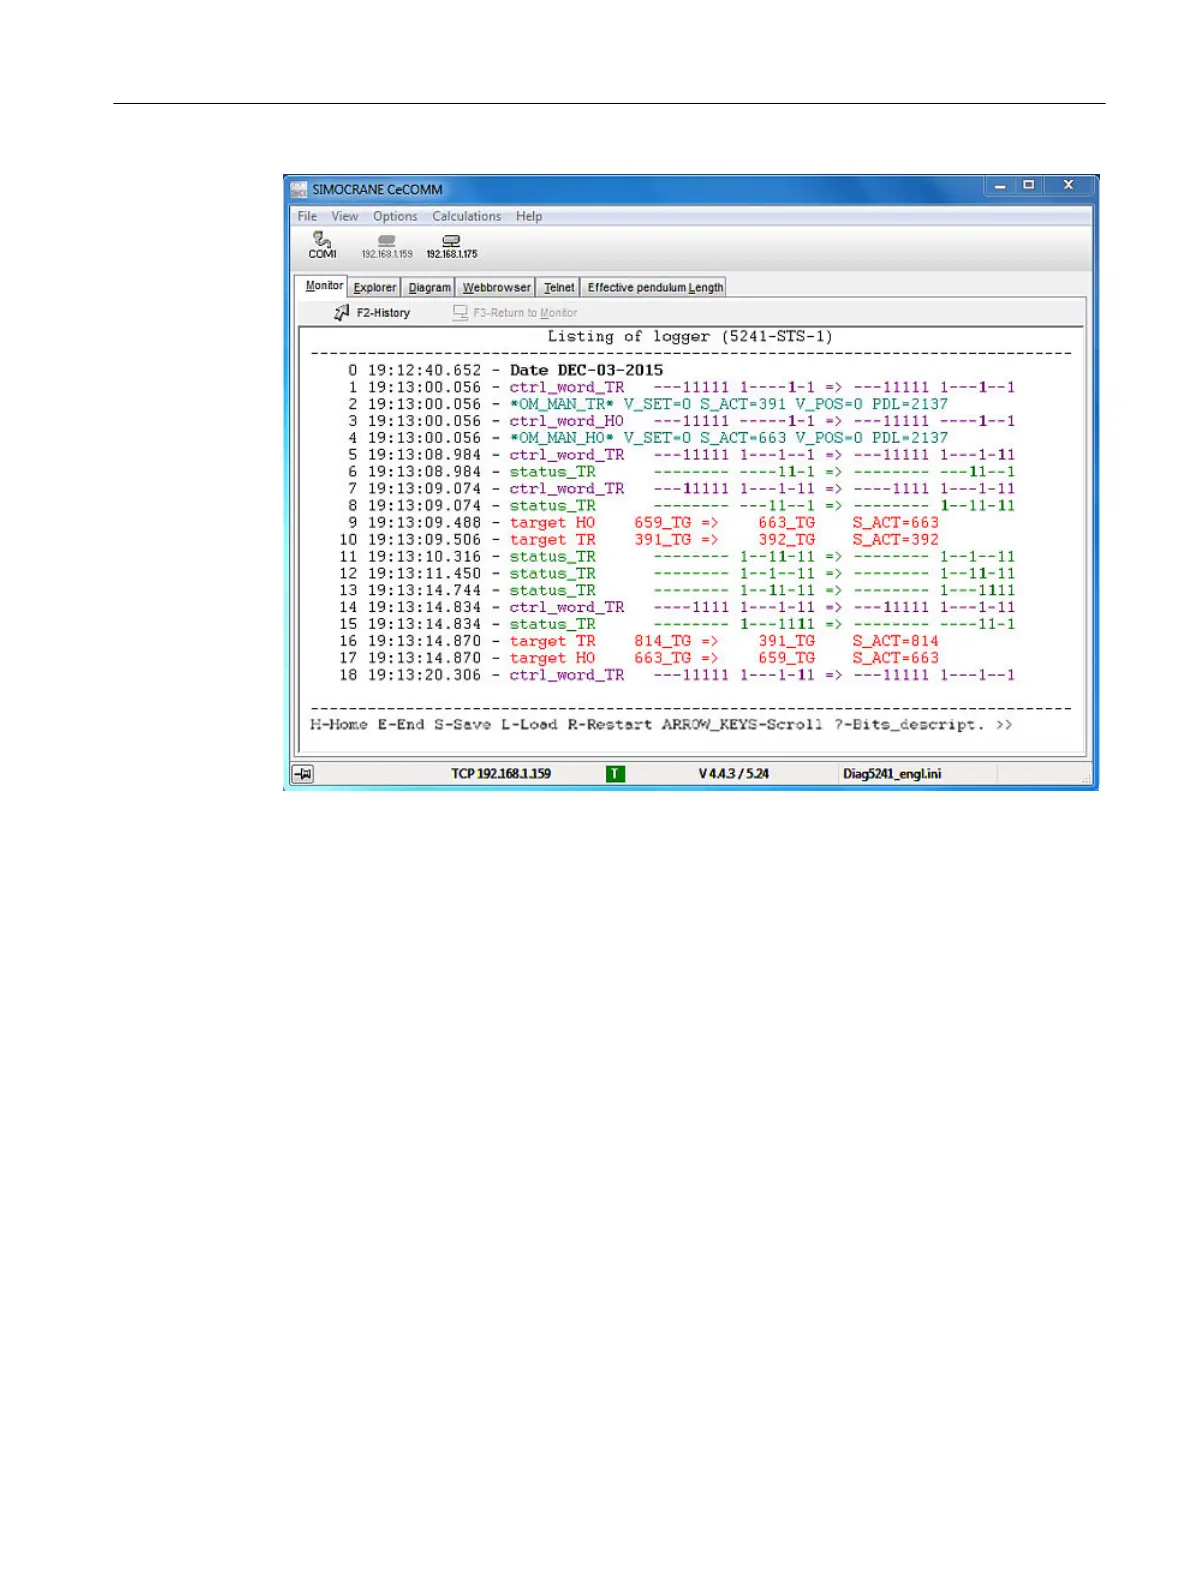Expand the Calculations menu
This screenshot has width=1191, height=1587.
pos(466,216)
